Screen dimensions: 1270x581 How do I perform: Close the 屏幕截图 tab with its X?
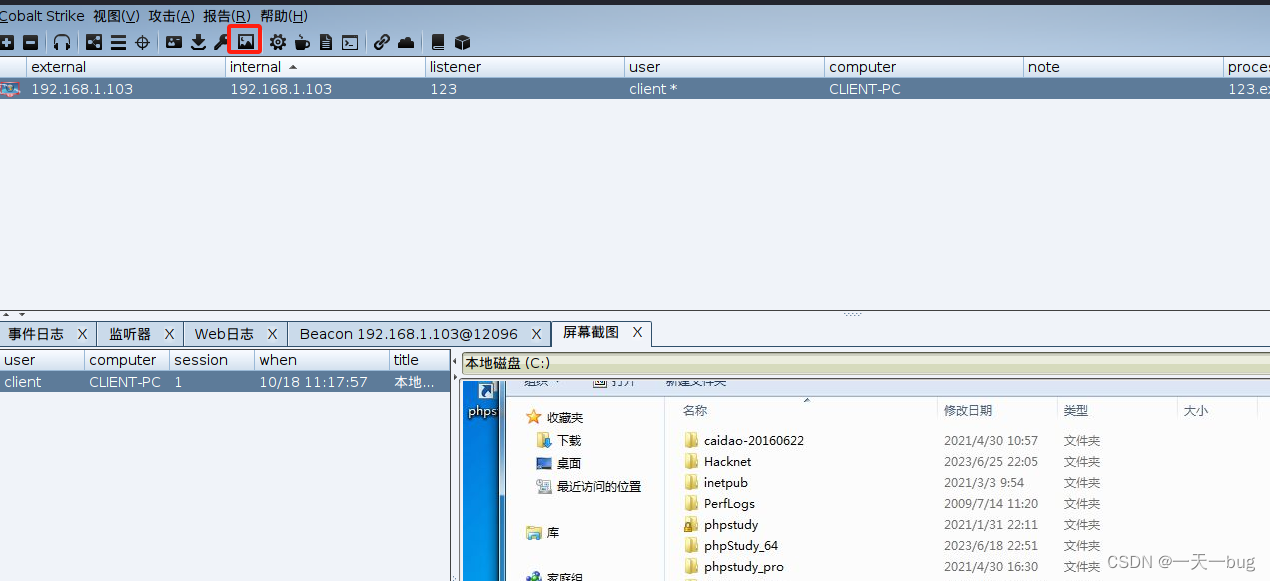coord(637,333)
